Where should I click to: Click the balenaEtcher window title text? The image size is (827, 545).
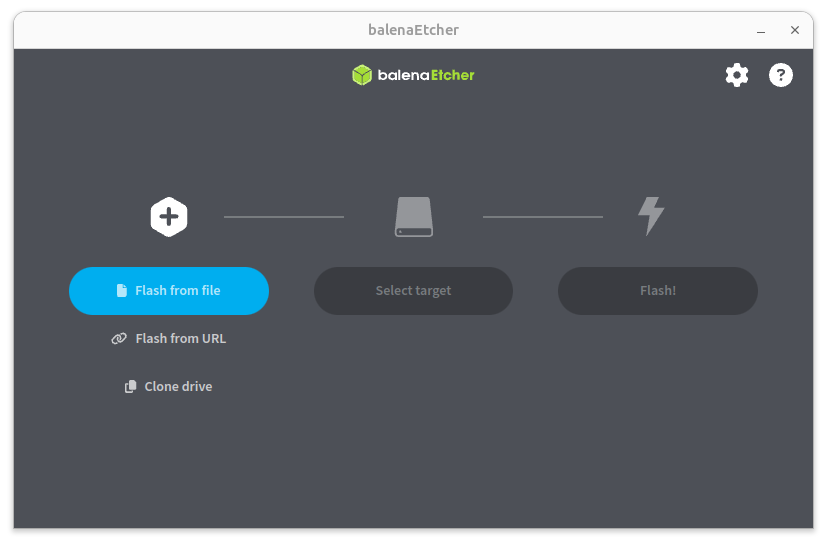(x=414, y=30)
